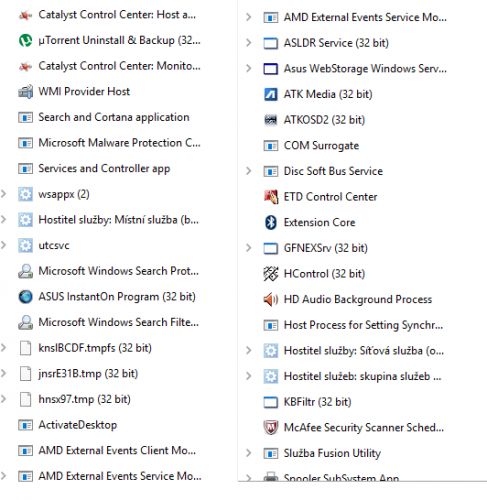Click the WMI Provider Host icon
Viewport: 487px width, 500px height.
pos(25,92)
